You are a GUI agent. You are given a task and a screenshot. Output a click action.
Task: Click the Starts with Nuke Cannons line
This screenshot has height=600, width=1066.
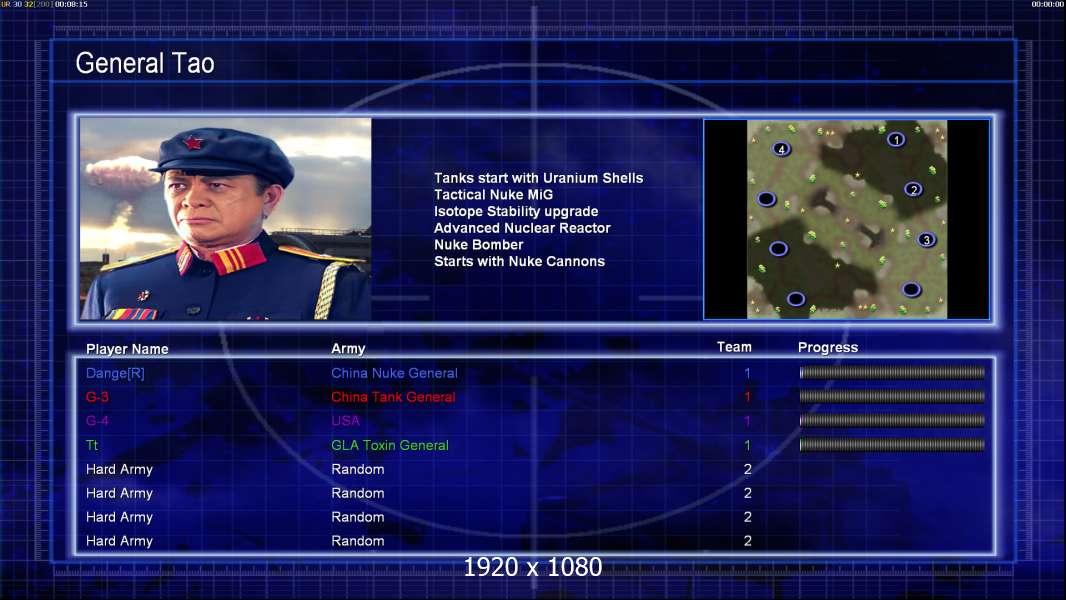pyautogui.click(x=519, y=262)
